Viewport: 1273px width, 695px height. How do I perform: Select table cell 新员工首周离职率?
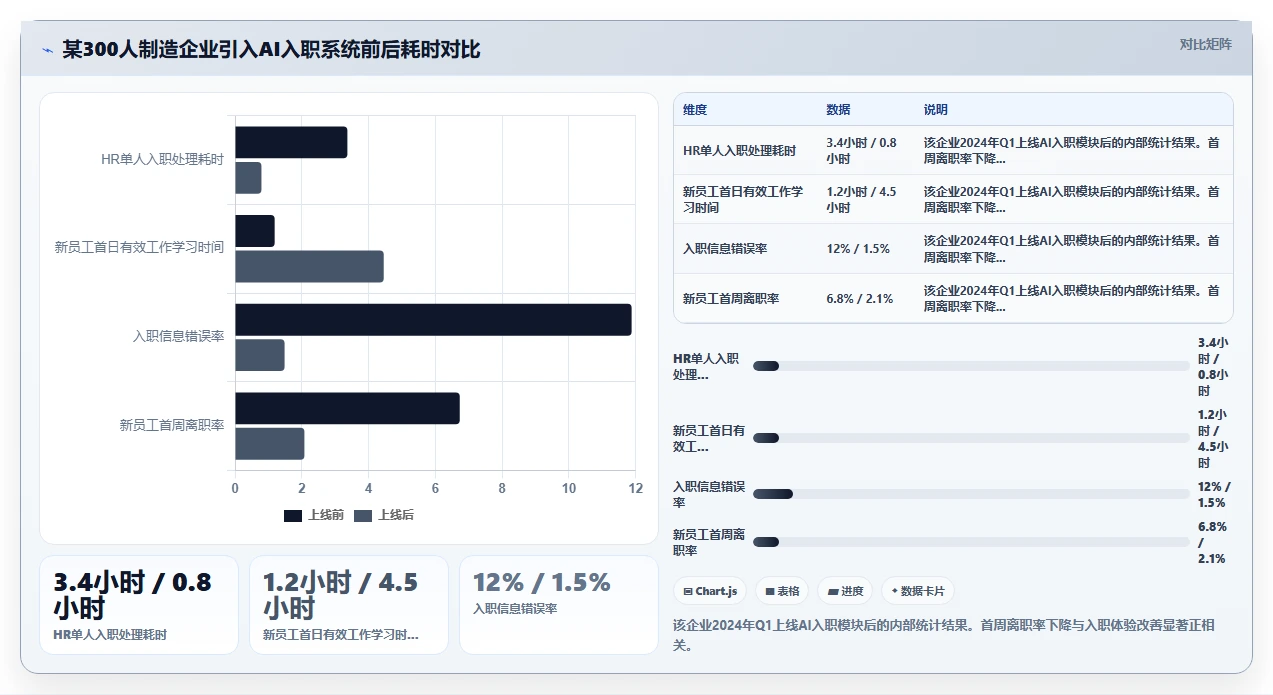(746, 298)
